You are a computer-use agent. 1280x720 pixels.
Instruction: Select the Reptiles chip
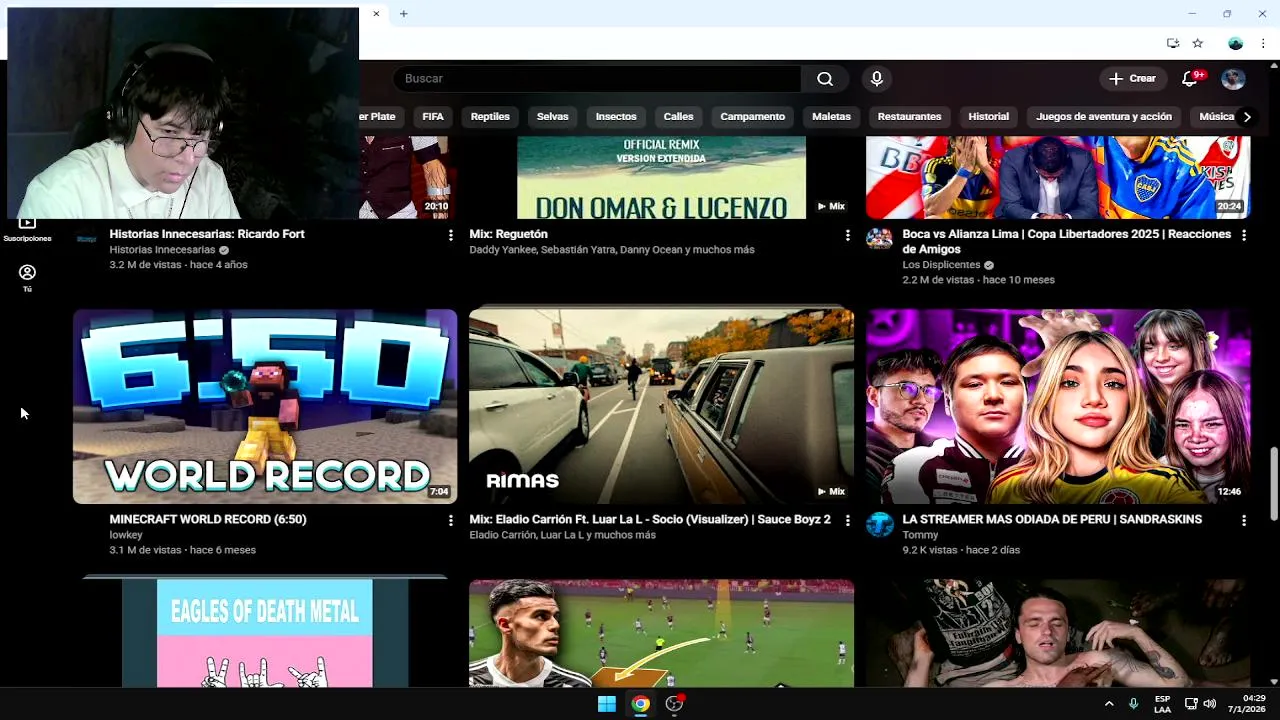(x=490, y=117)
